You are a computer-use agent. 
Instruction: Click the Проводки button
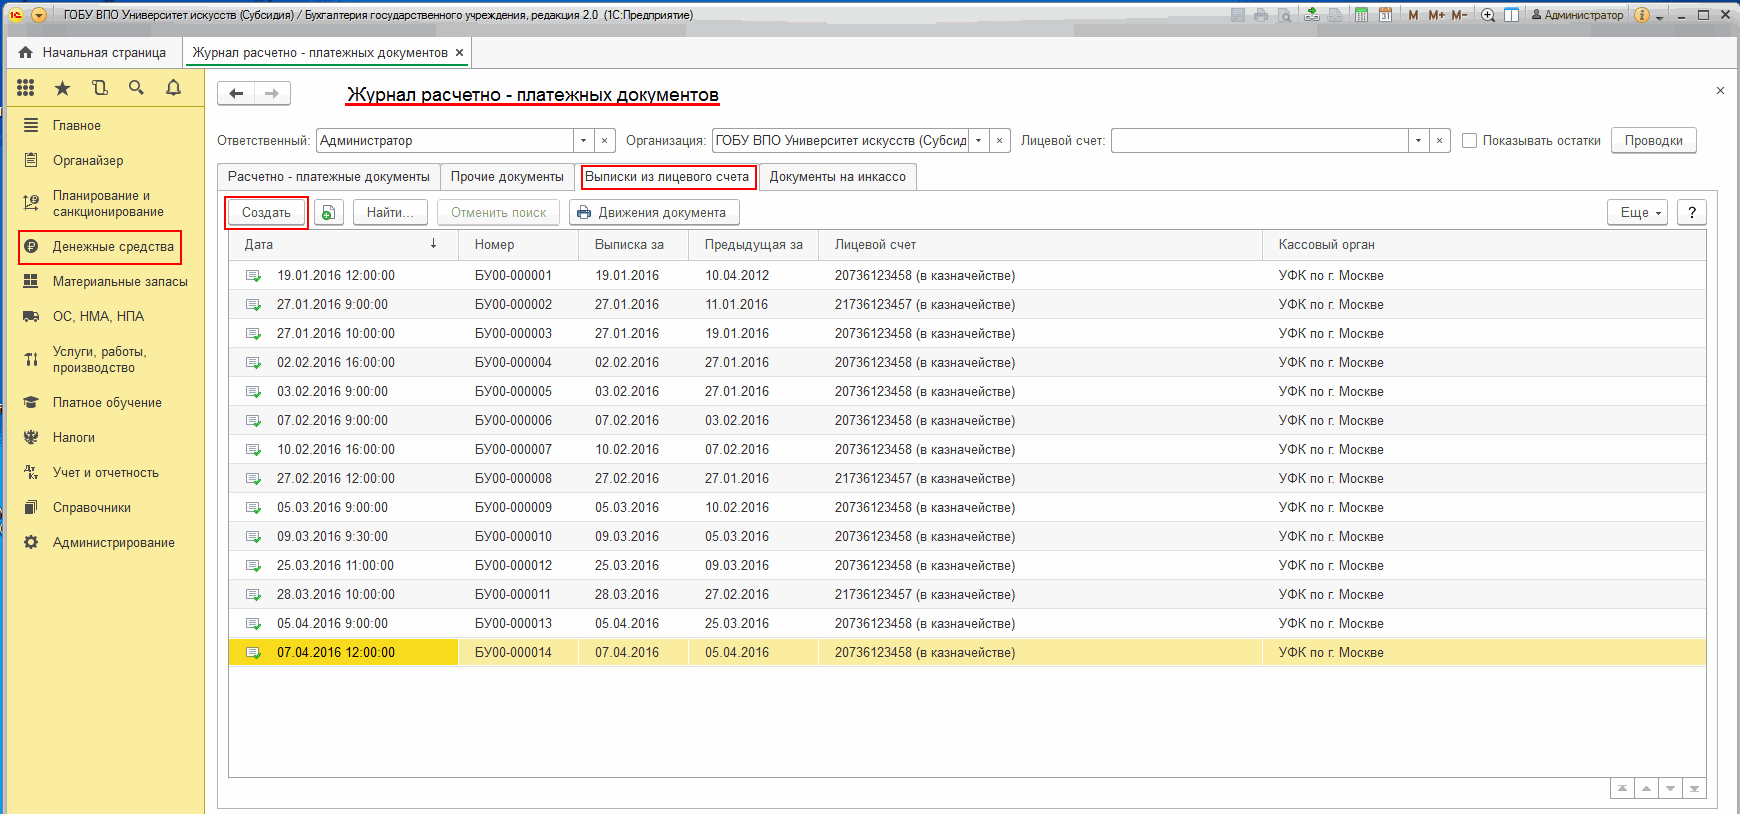tap(1653, 141)
